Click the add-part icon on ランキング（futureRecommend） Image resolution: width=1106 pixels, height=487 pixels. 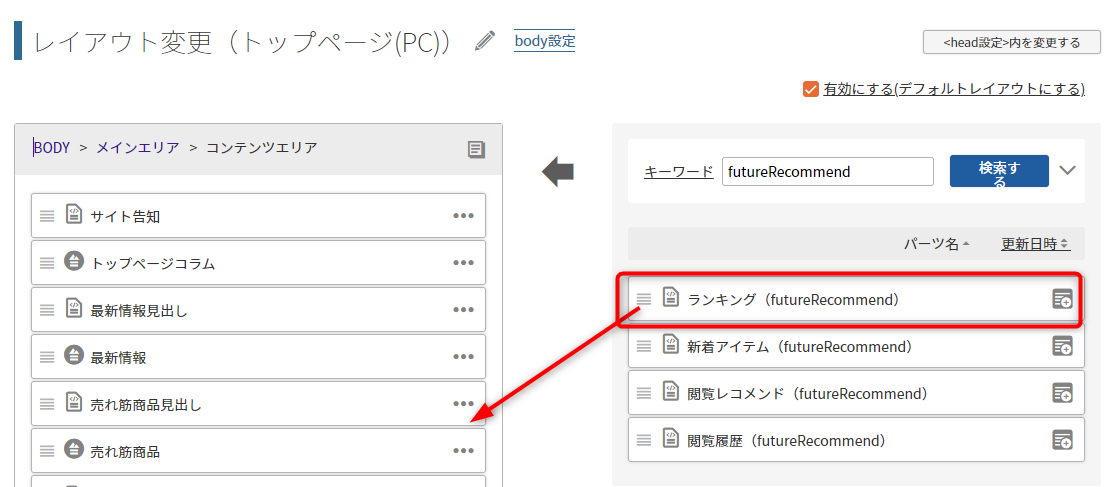coord(1062,299)
